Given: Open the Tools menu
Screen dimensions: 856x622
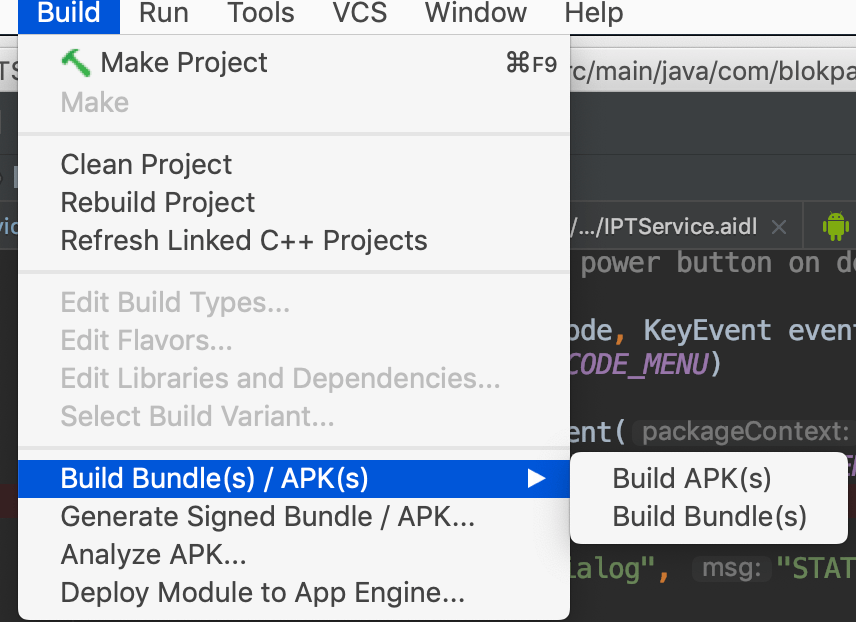Looking at the screenshot, I should coord(260,13).
